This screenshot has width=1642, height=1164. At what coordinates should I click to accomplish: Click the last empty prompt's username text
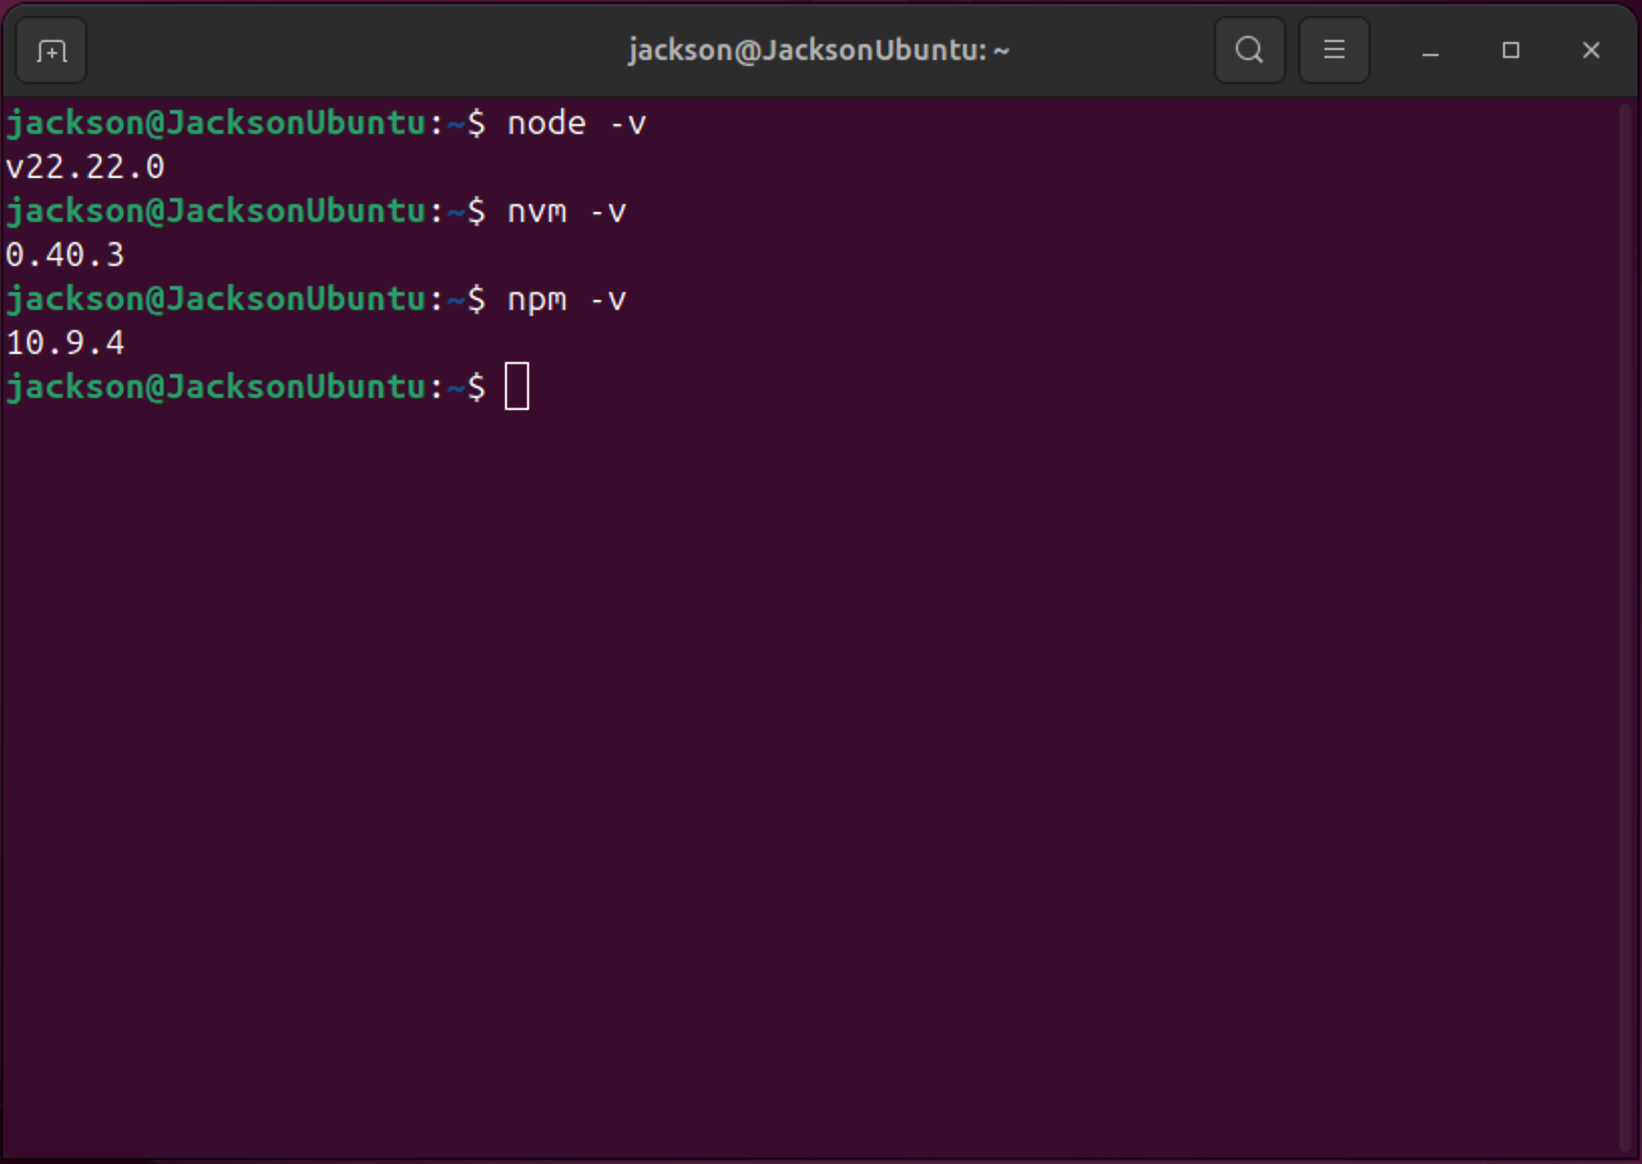(x=75, y=387)
